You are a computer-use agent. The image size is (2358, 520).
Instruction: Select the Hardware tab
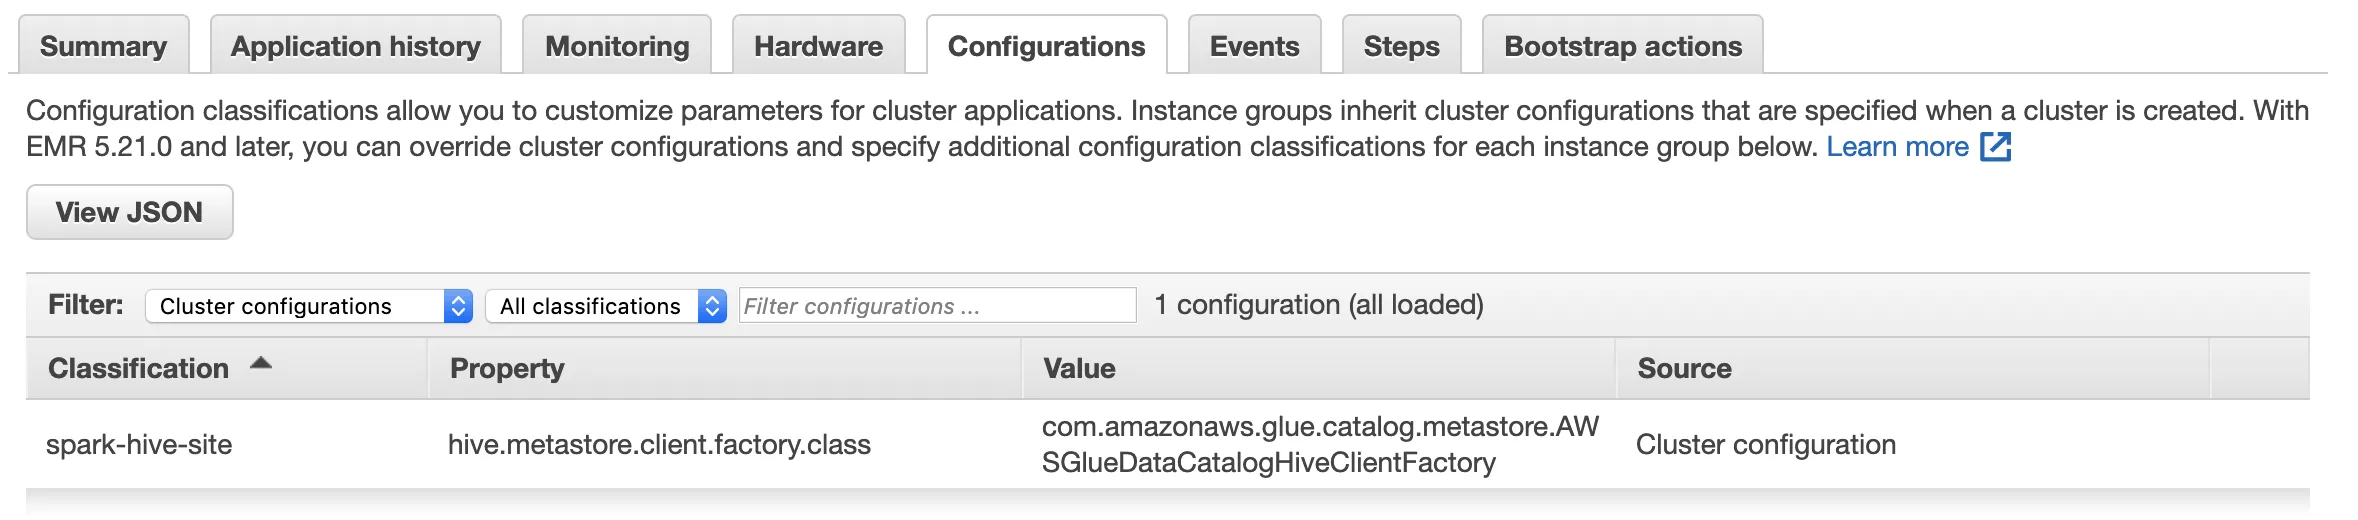coord(818,46)
